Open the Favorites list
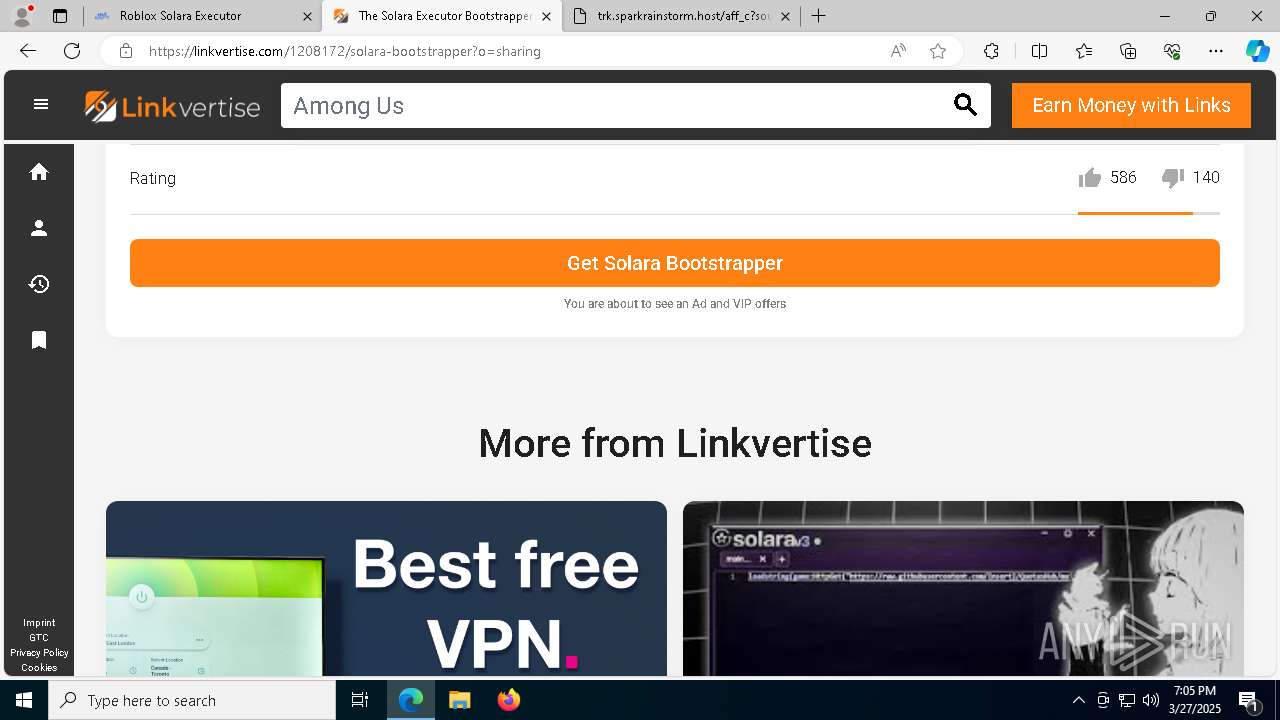Viewport: 1280px width, 720px height. point(1084,51)
